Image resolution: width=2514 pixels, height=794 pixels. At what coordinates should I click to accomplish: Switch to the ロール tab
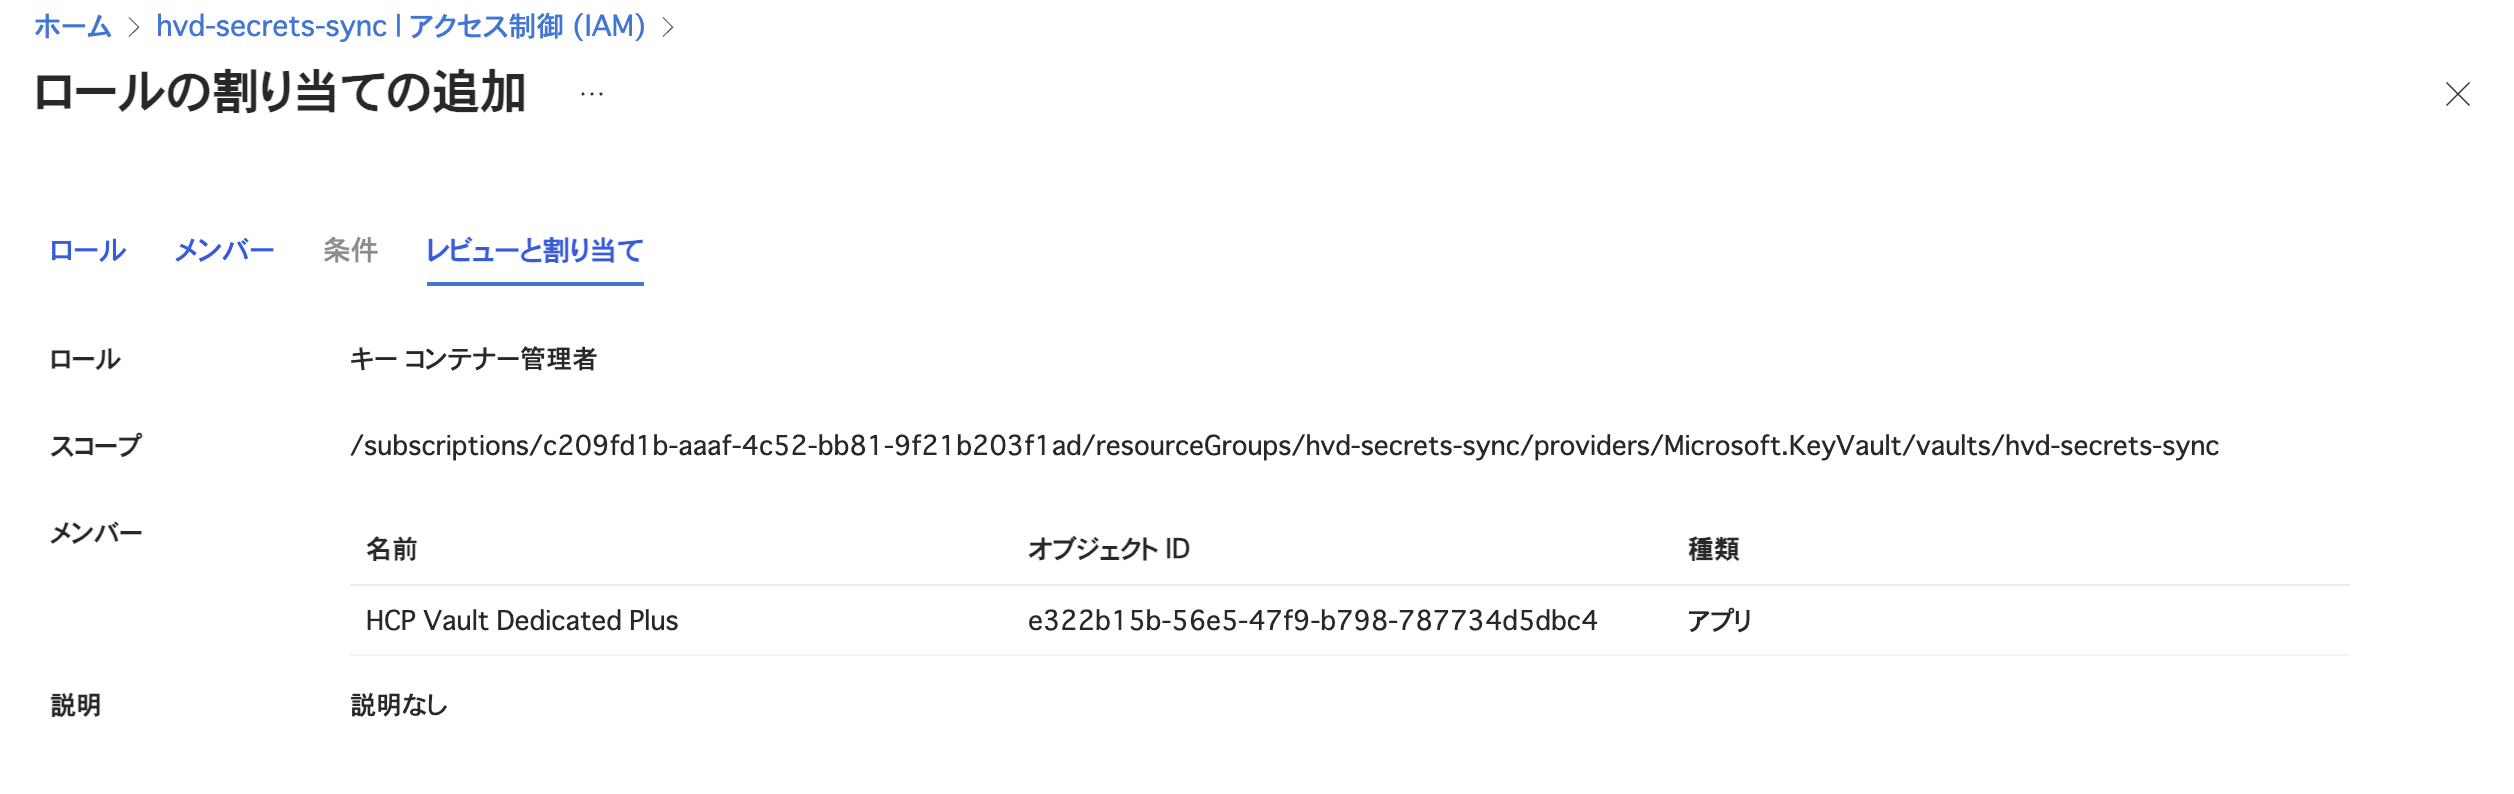click(88, 250)
